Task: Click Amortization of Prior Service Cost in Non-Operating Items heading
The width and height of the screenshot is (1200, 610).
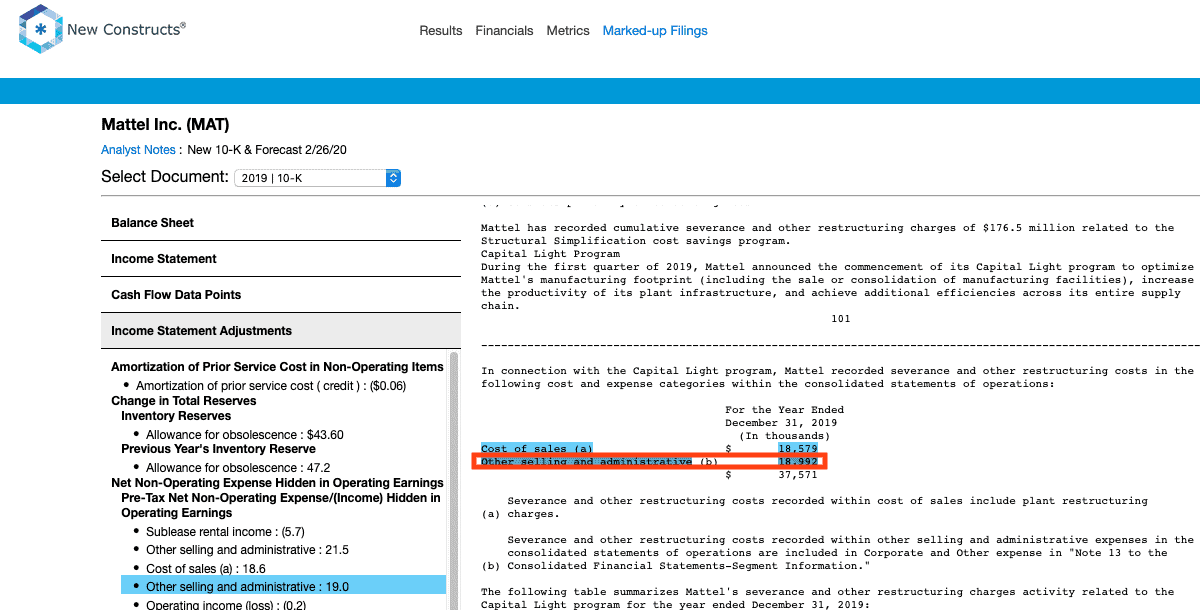Action: coord(277,367)
